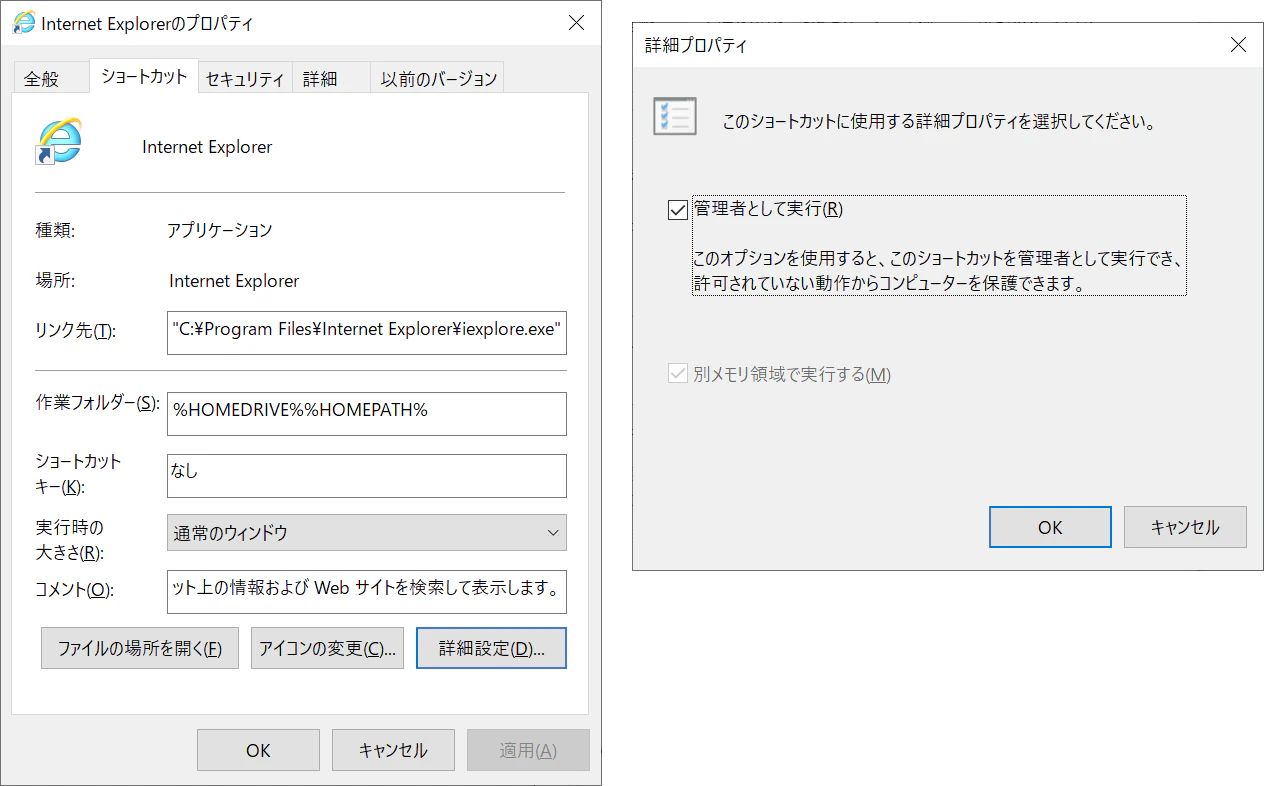Click the 管理者として実行 option description text
The width and height of the screenshot is (1277, 786).
pos(939,271)
